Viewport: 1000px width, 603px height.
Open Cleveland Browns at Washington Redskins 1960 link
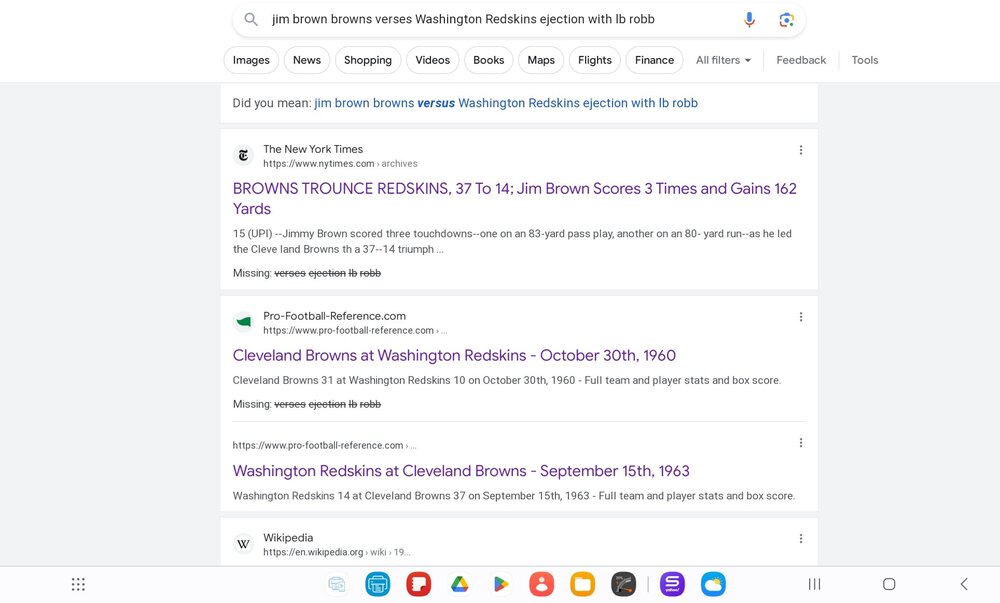pos(454,355)
